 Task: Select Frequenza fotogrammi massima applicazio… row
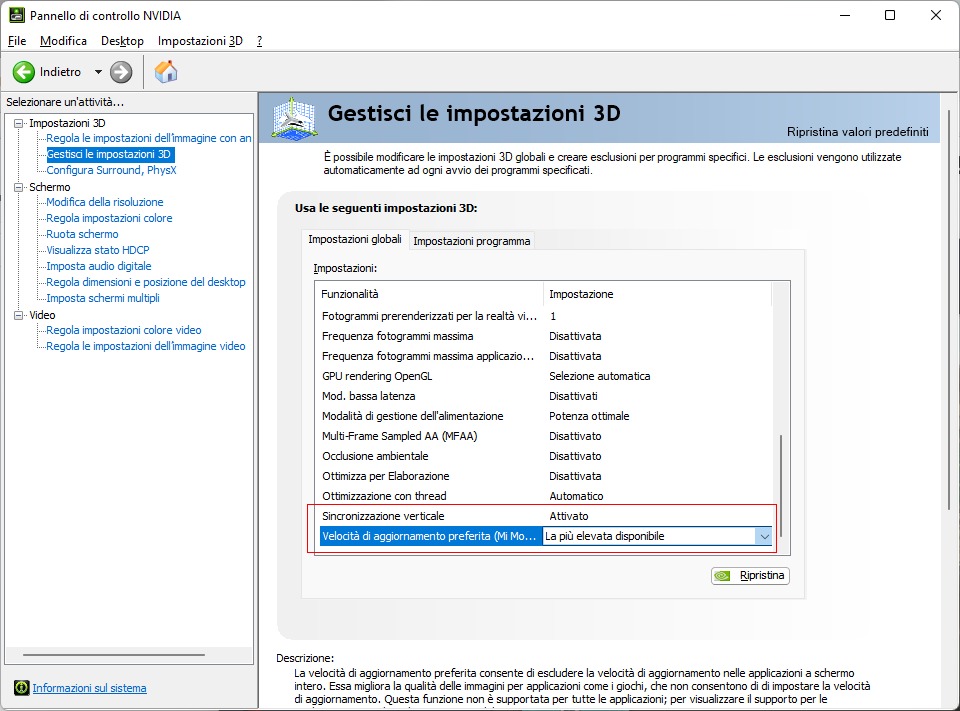pos(546,356)
